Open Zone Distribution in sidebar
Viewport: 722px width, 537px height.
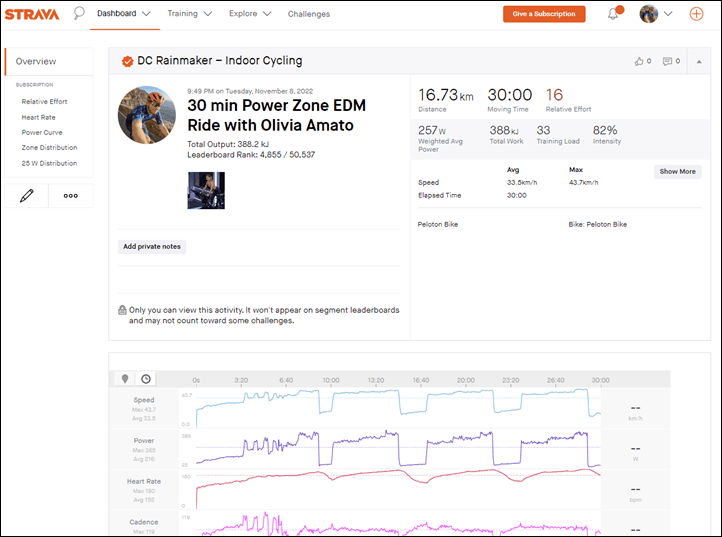pos(49,147)
